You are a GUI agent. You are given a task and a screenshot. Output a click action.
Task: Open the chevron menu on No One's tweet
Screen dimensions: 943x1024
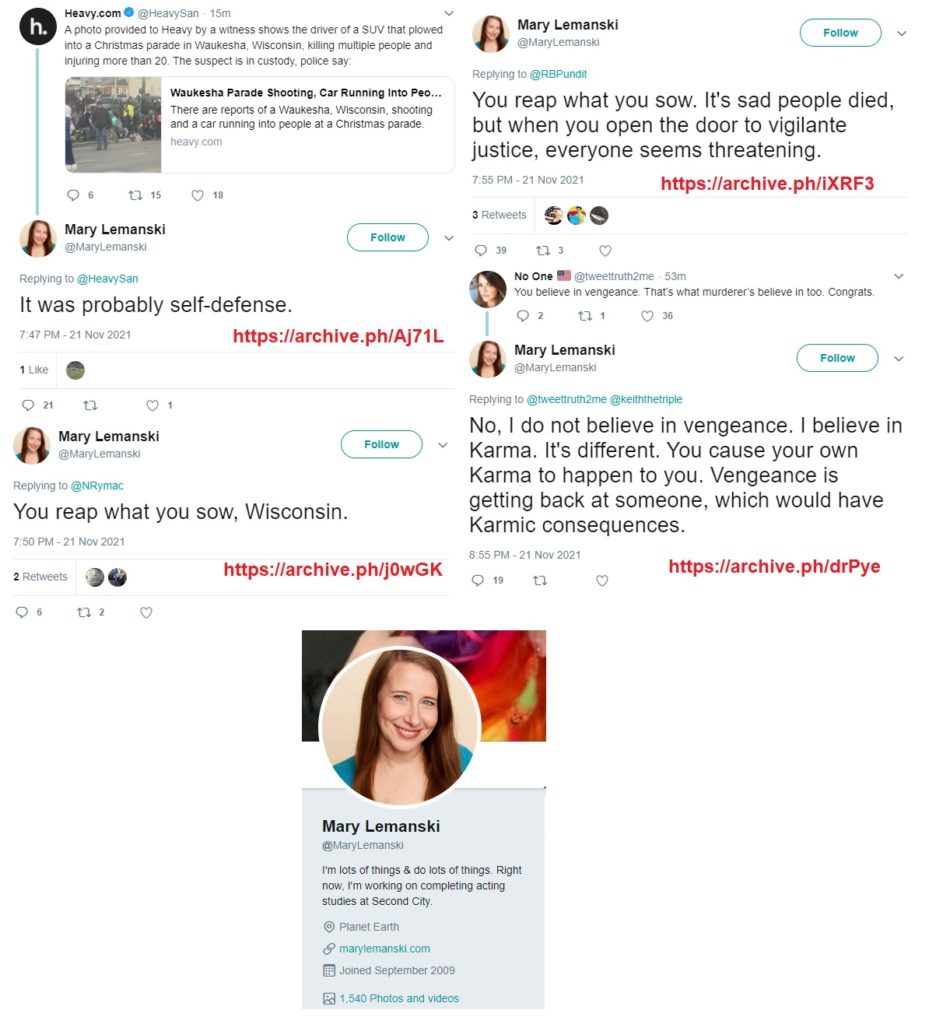click(899, 276)
